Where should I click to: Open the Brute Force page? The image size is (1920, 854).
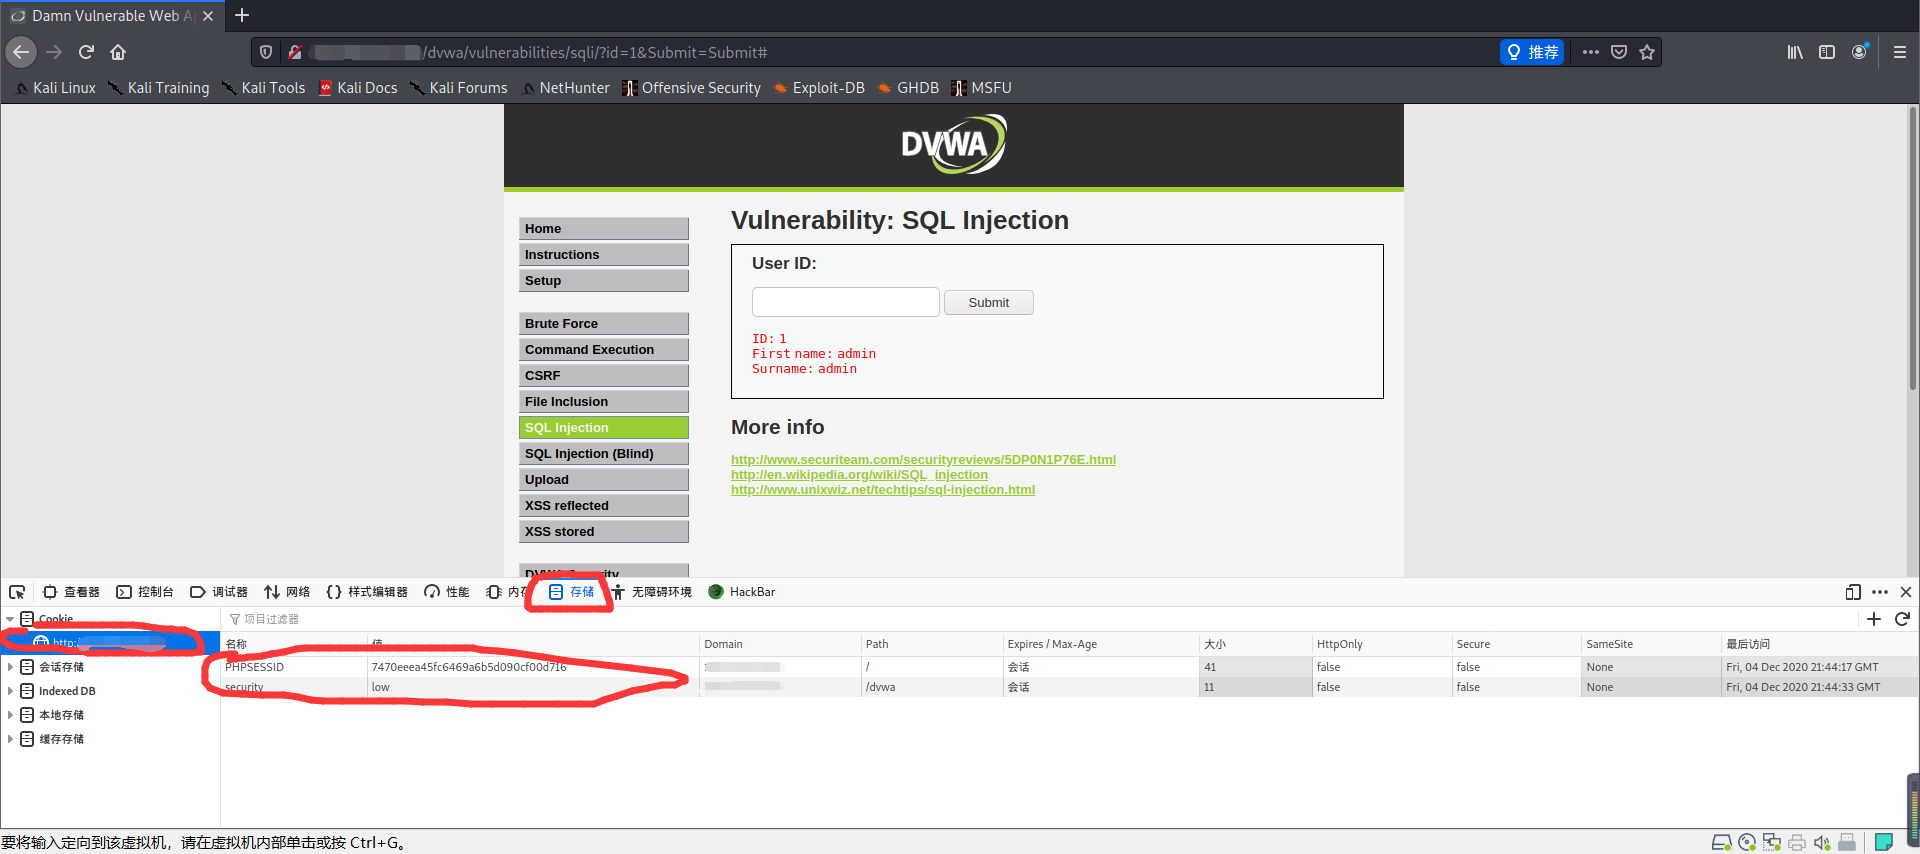[604, 324]
